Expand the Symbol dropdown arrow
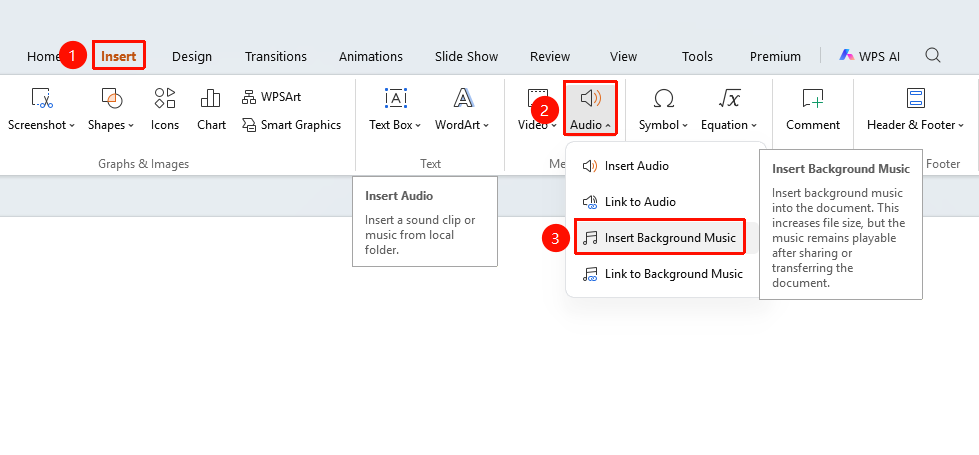This screenshot has width=979, height=455. click(685, 125)
